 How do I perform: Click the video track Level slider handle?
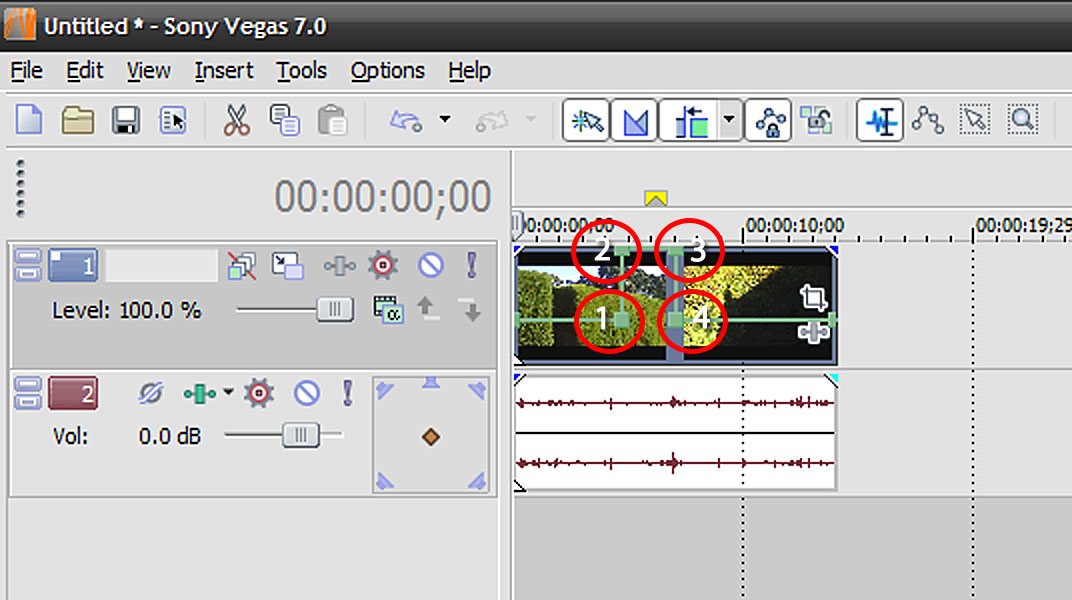tap(335, 310)
